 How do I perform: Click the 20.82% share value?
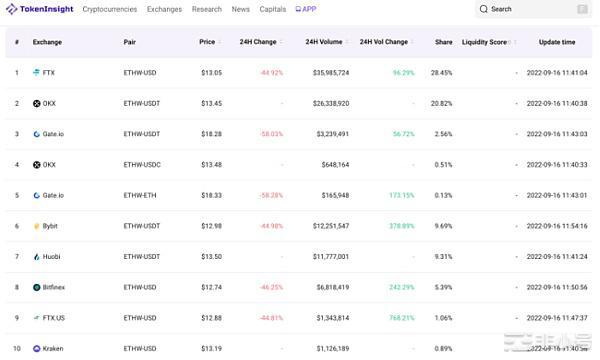442,103
